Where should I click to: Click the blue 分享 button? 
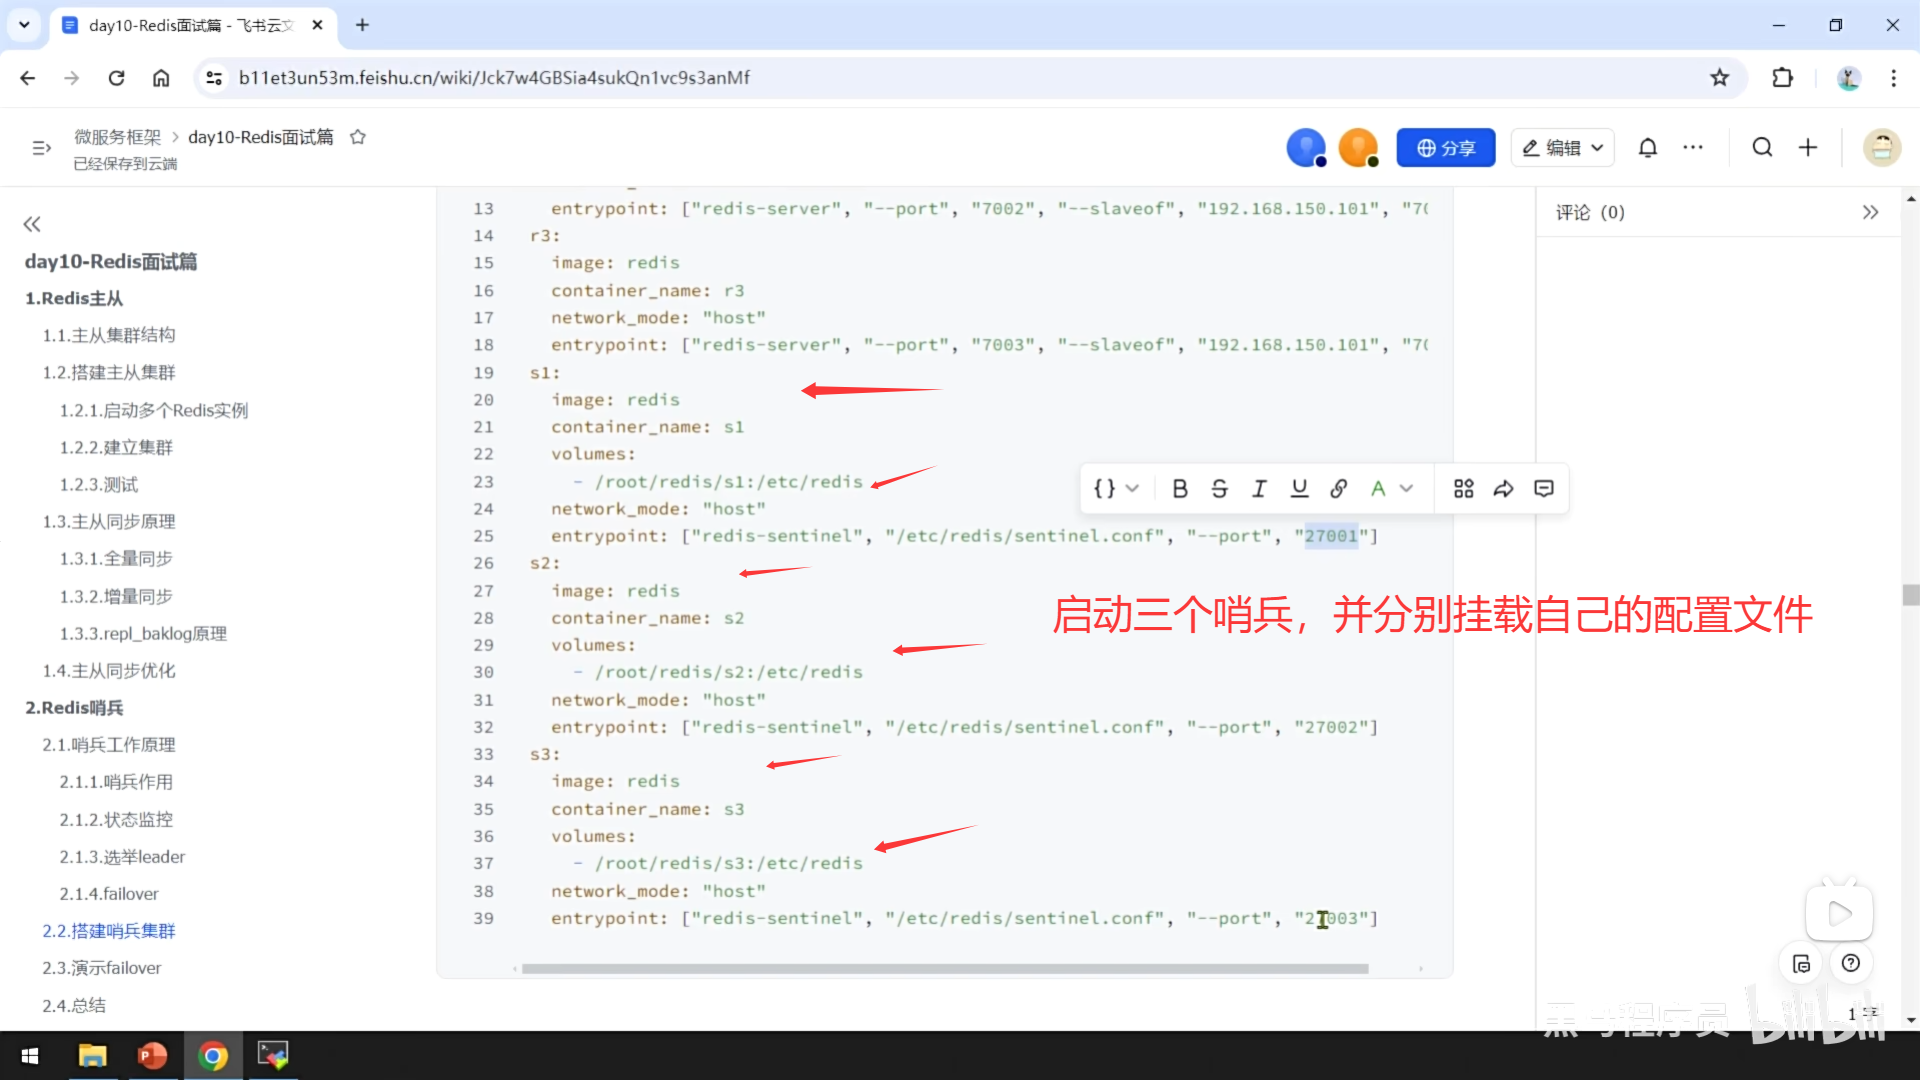point(1445,148)
